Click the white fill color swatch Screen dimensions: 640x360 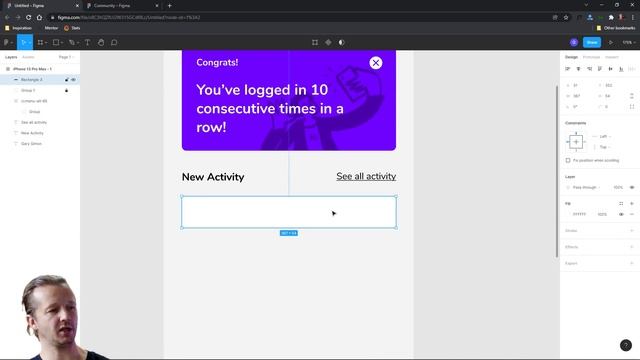(568, 214)
